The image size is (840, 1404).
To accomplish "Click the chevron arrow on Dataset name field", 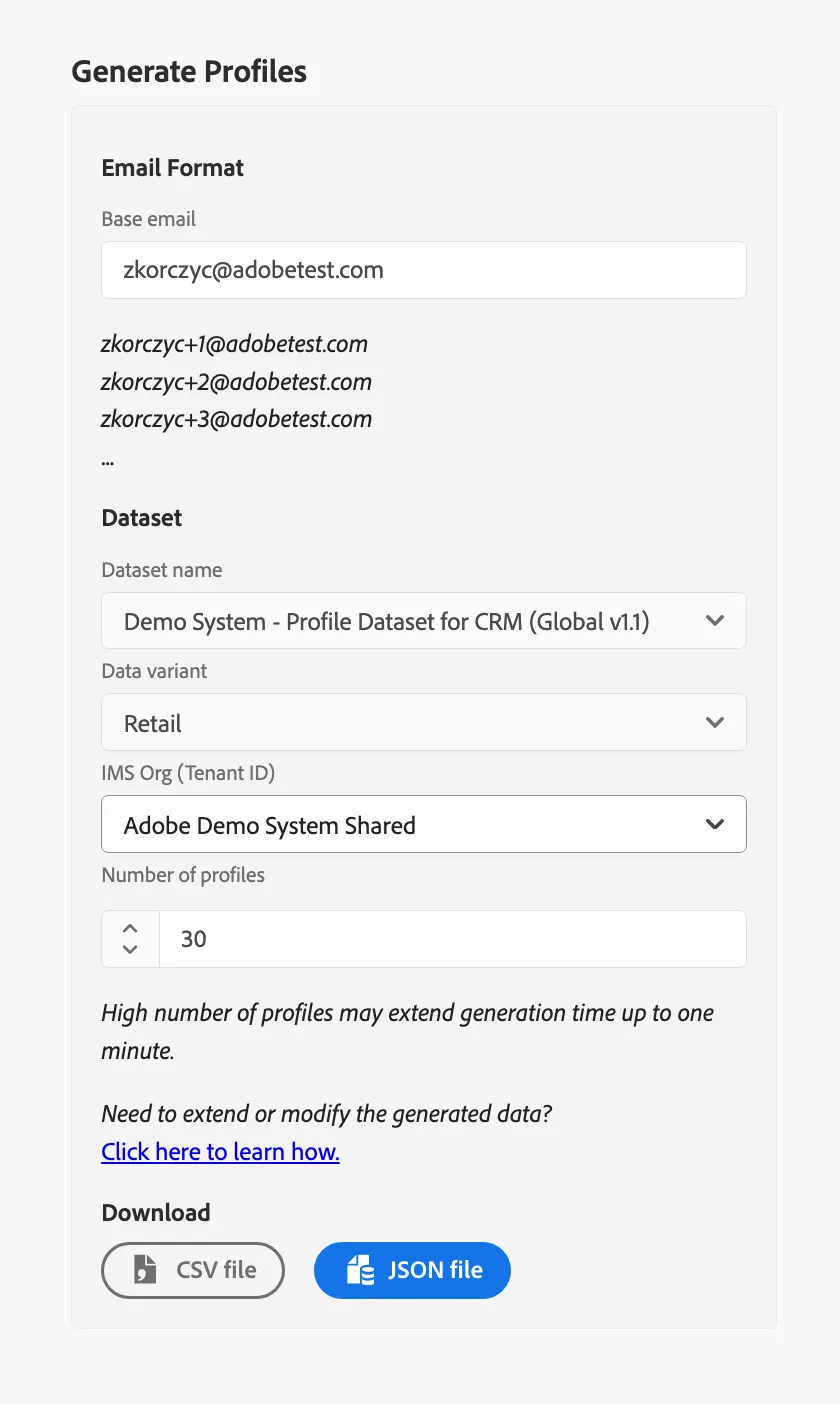I will click(715, 621).
